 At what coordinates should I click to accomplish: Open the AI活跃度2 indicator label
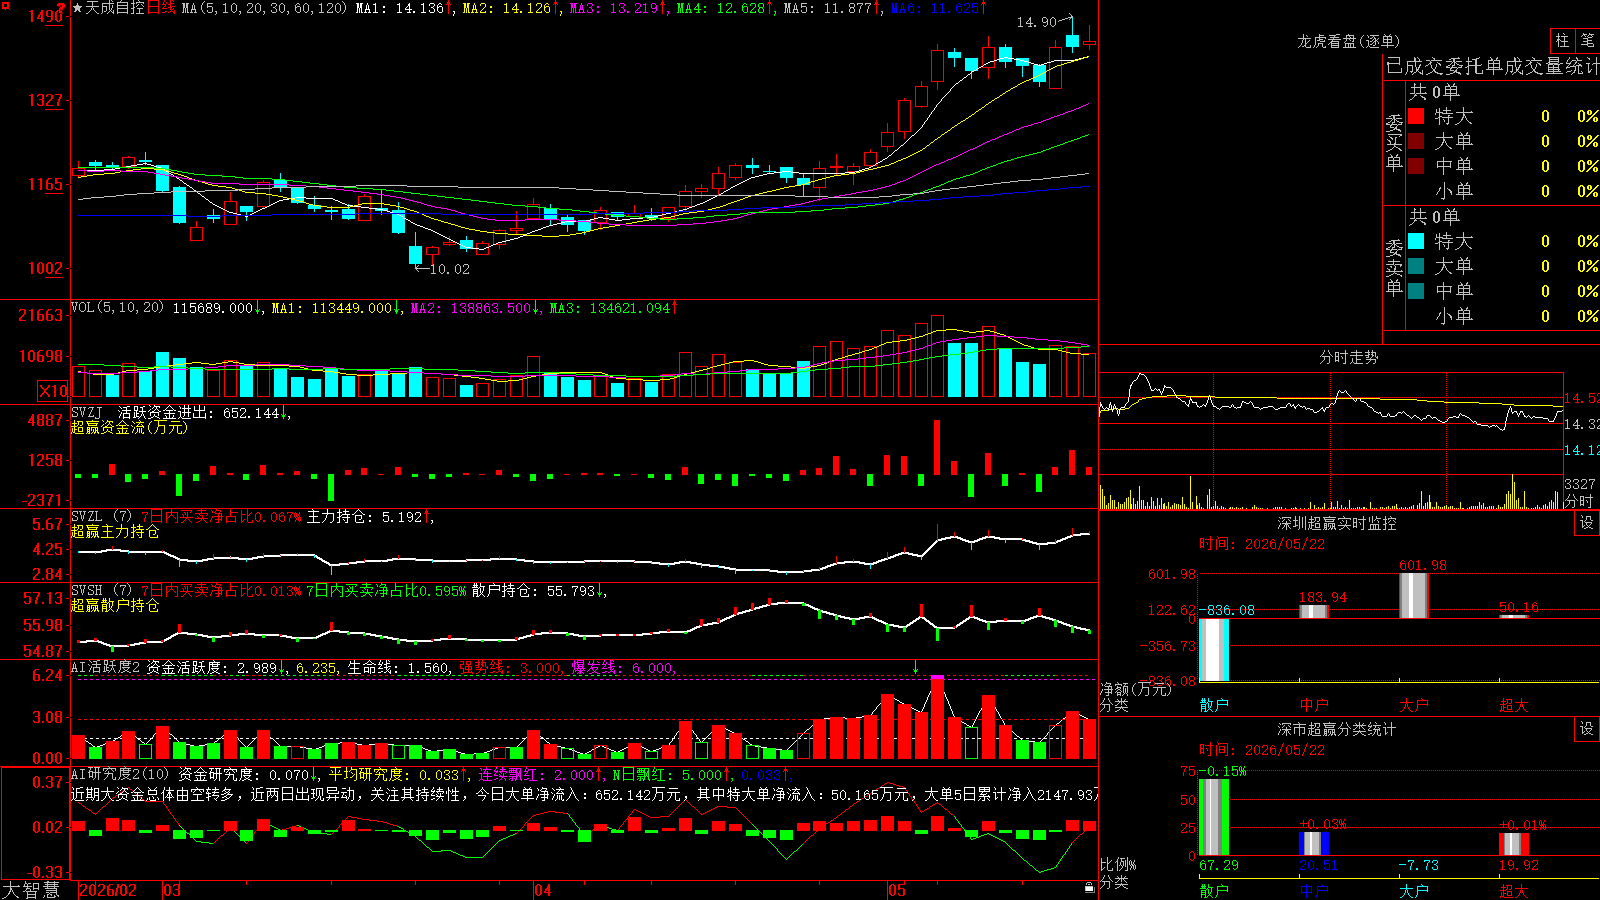pyautogui.click(x=105, y=667)
